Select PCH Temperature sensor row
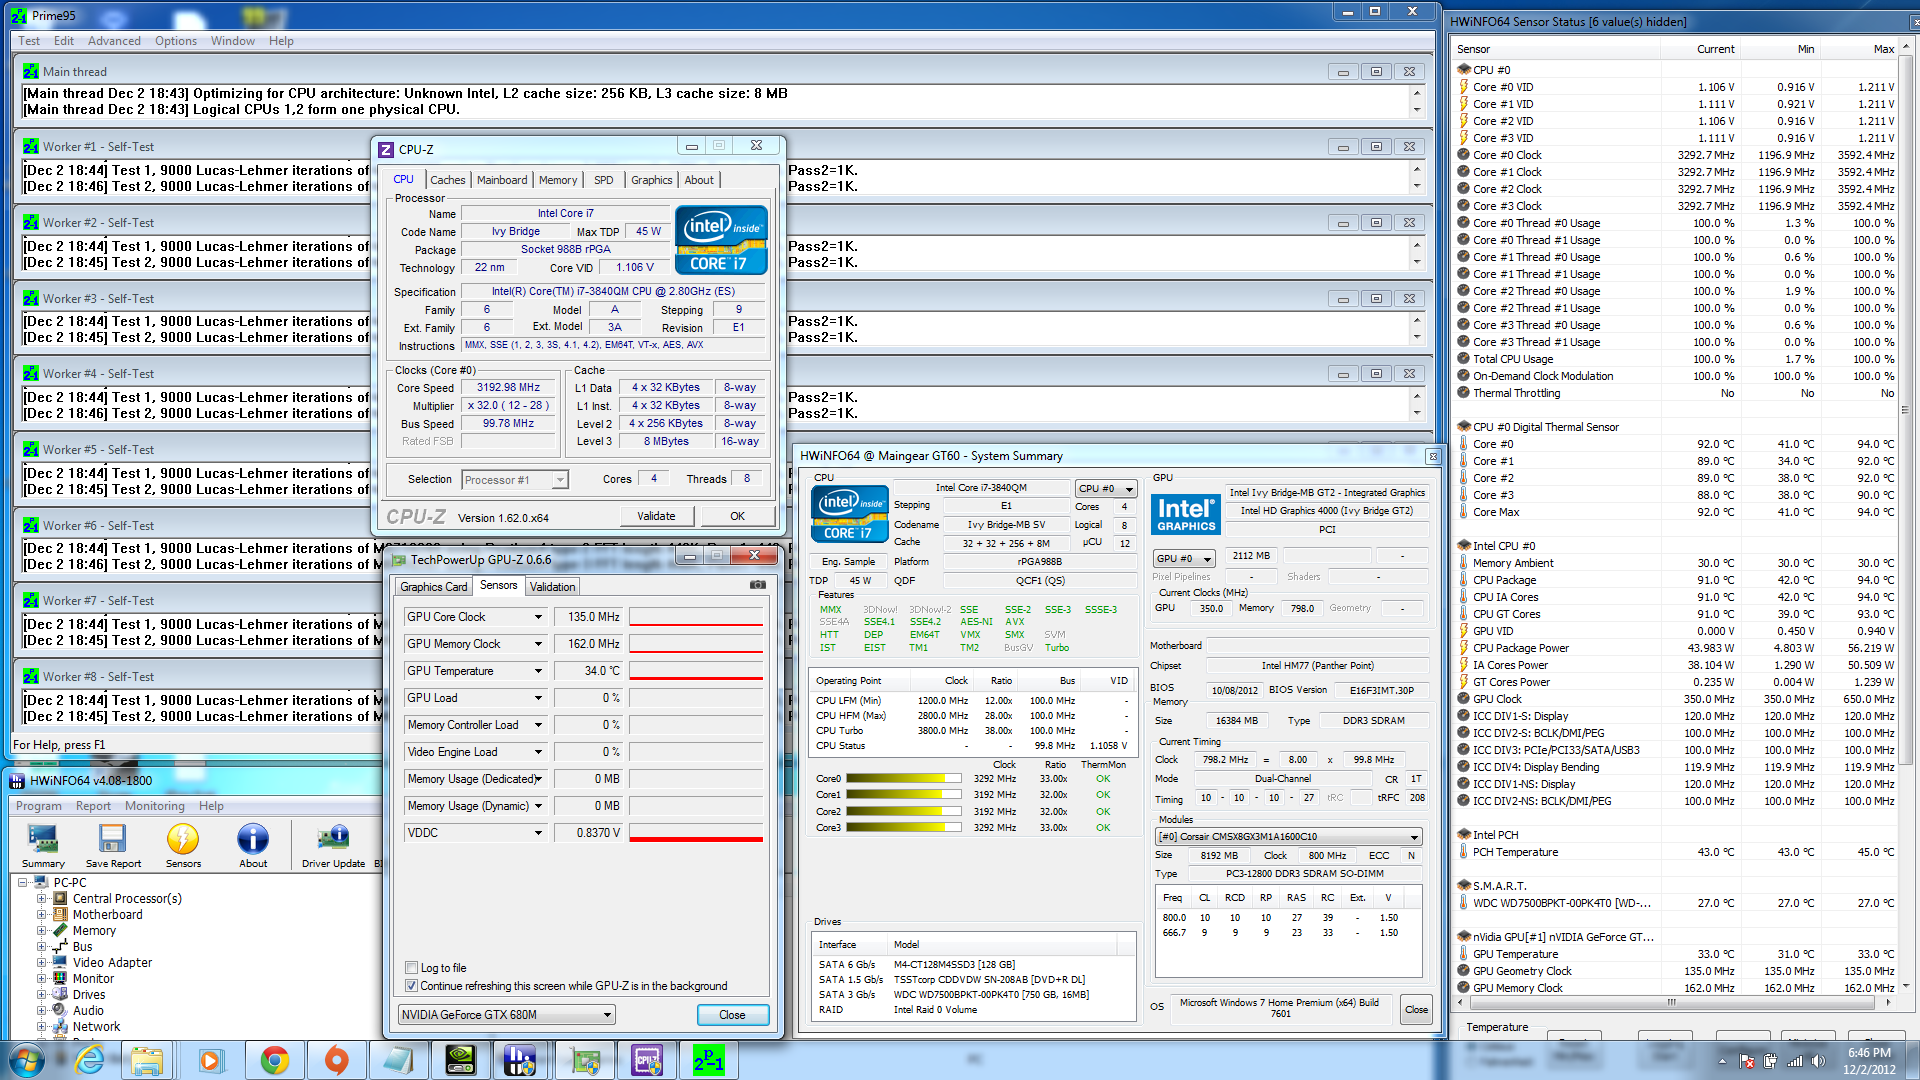This screenshot has width=1920, height=1080. coord(1676,852)
